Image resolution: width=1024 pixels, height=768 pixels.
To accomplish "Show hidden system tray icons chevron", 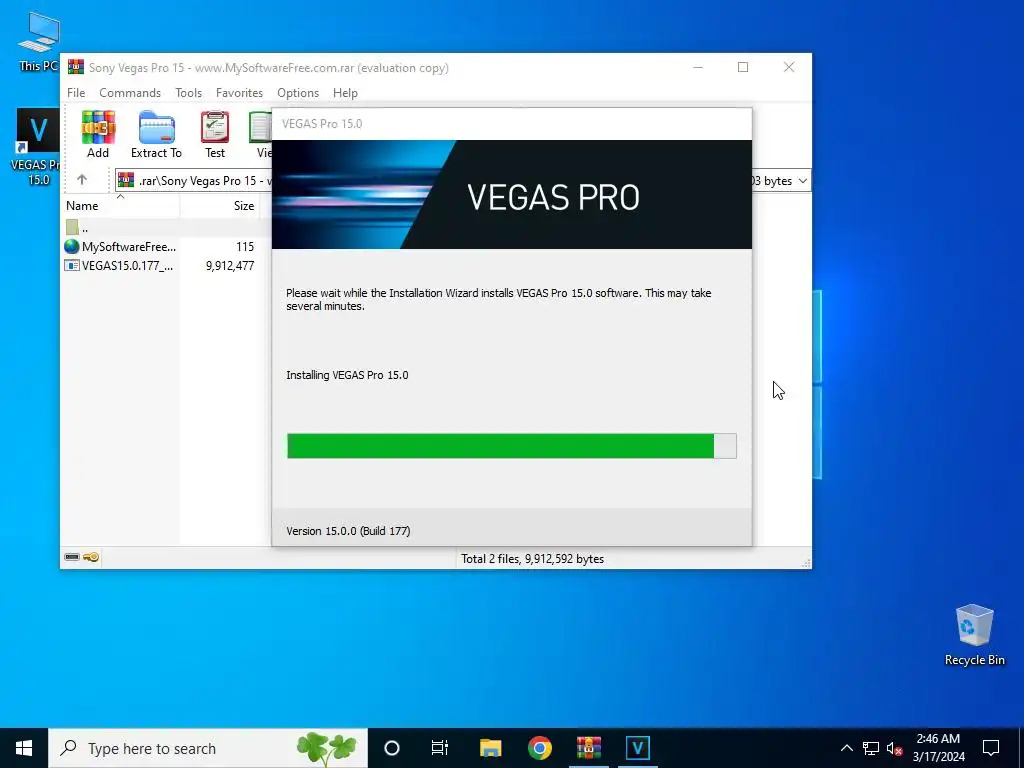I will 846,748.
